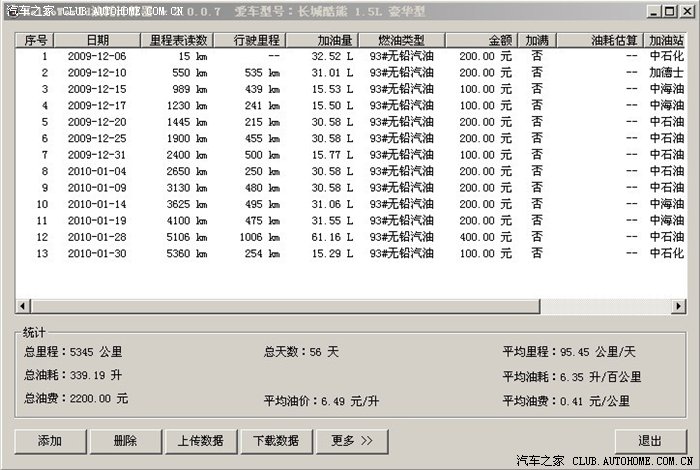Click the 添加 button
Screen dimensions: 700x470
pos(49,441)
